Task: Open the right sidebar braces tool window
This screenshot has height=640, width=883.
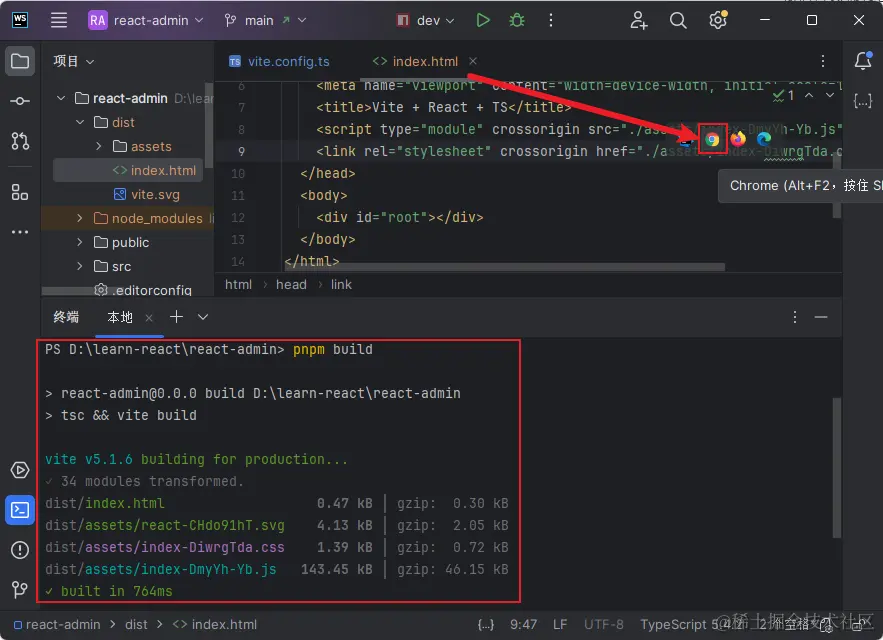Action: pyautogui.click(x=863, y=101)
